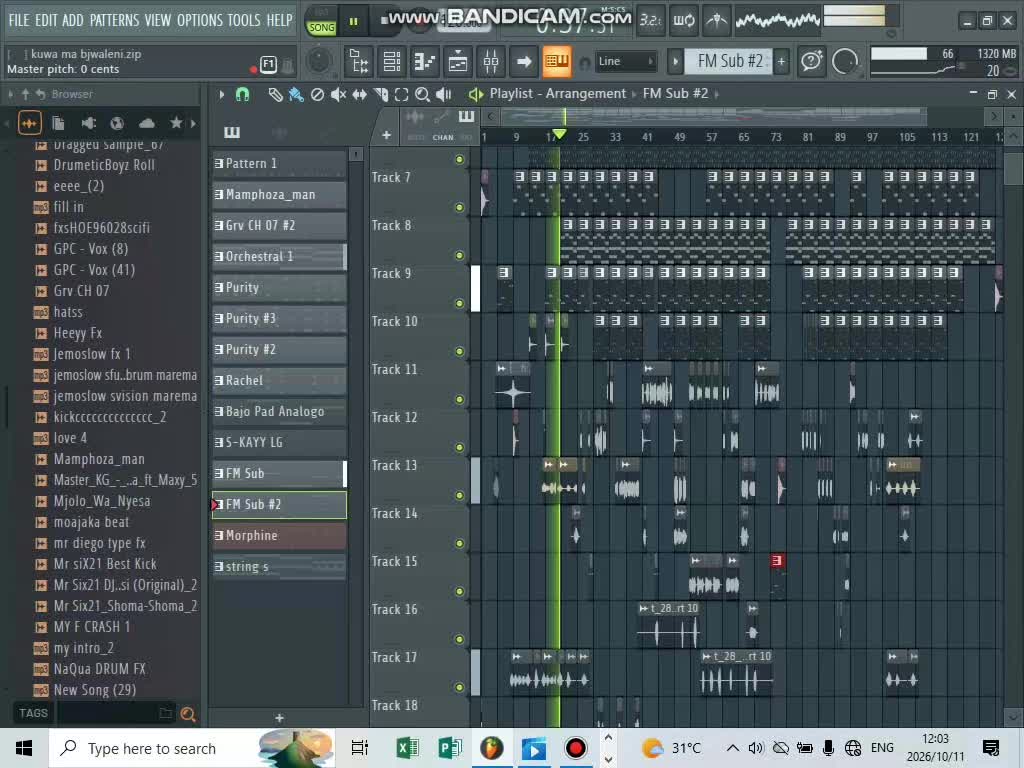This screenshot has width=1024, height=768.
Task: Select the Bajo Pad Analogo pattern
Action: (x=279, y=411)
